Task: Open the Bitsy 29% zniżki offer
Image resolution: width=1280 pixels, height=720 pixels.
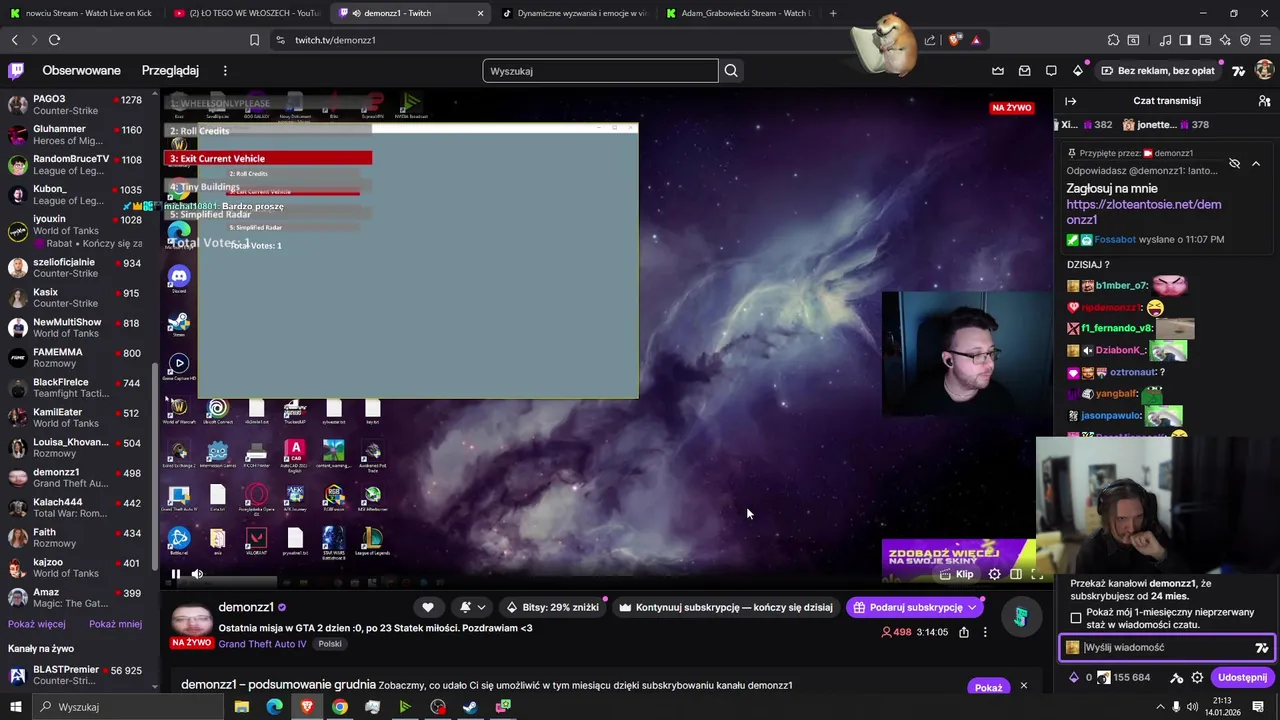Action: [552, 607]
